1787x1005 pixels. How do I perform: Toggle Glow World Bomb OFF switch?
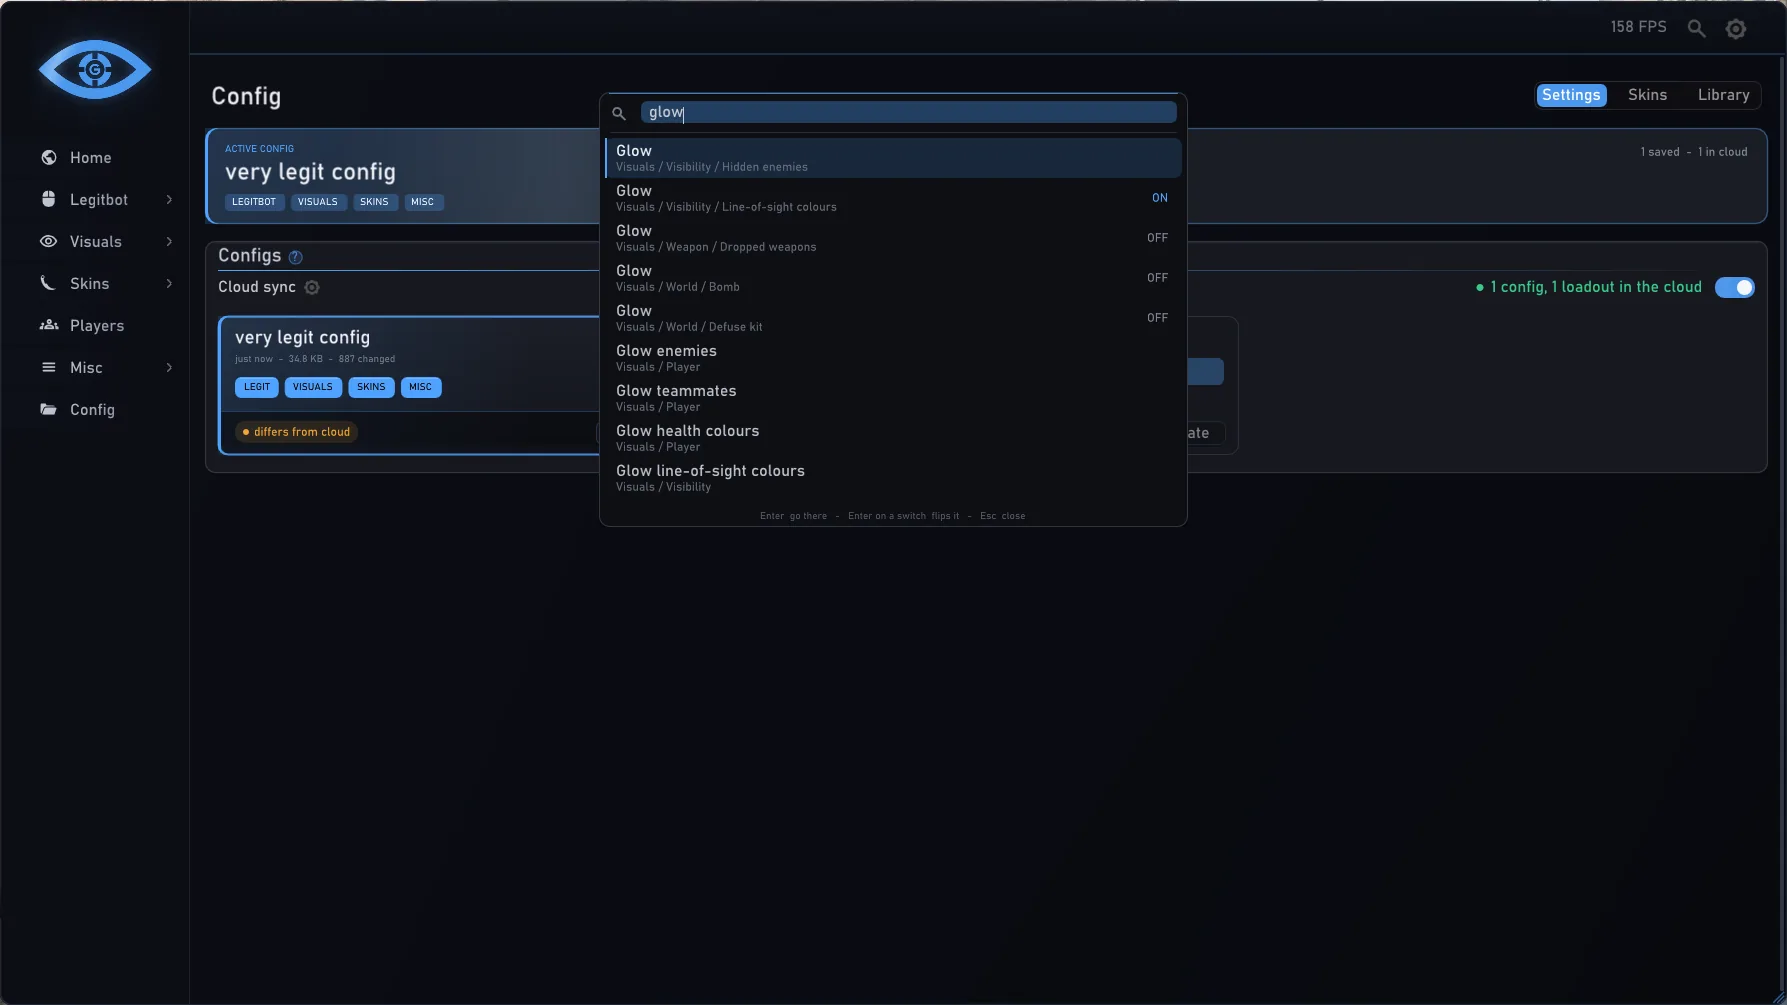[1157, 278]
